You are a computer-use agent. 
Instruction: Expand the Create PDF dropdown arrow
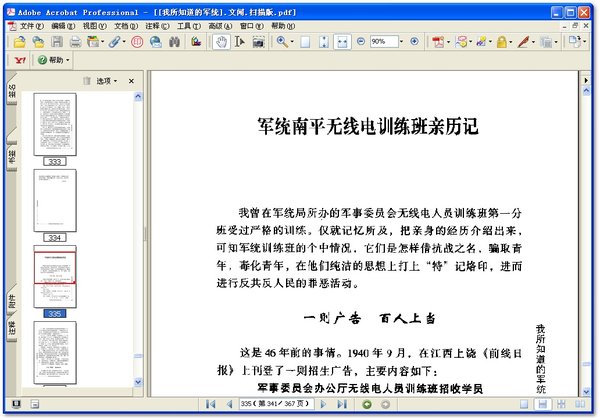click(x=448, y=42)
